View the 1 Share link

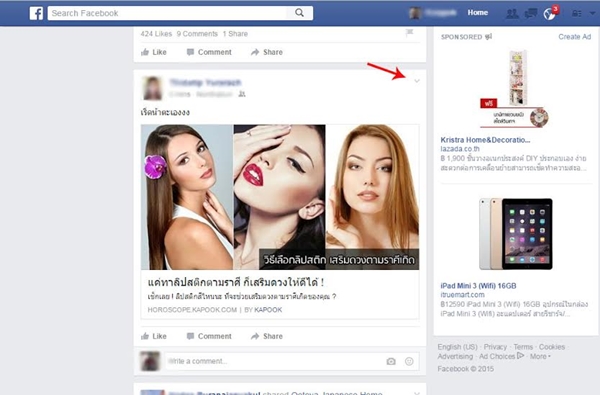pyautogui.click(x=235, y=34)
